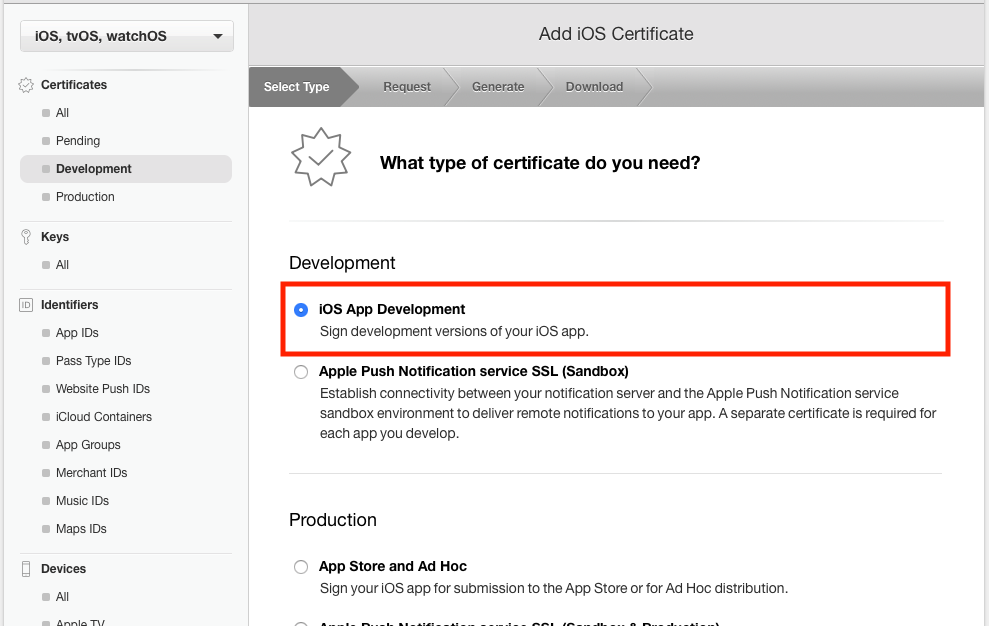The height and width of the screenshot is (626, 989).
Task: Open Music IDs list
Action: (x=83, y=501)
